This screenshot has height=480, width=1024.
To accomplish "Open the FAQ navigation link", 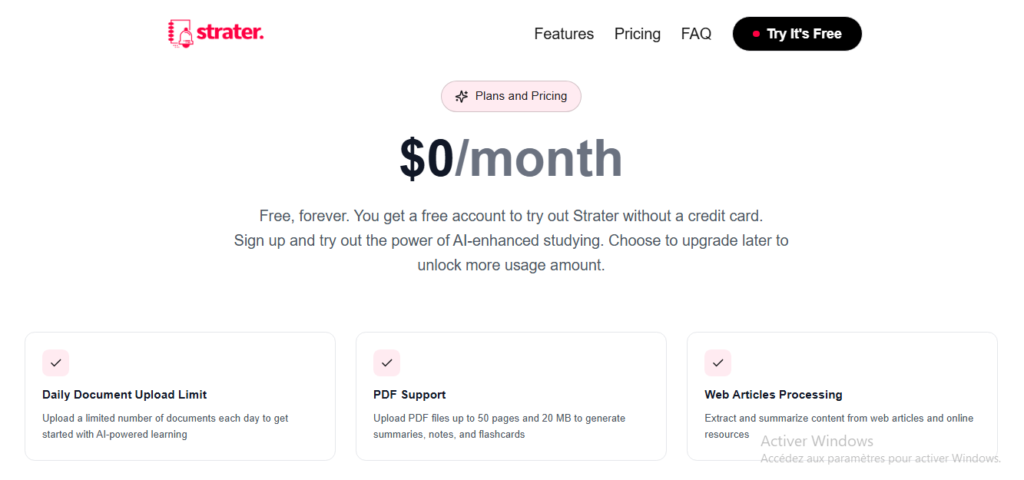I will click(x=696, y=34).
